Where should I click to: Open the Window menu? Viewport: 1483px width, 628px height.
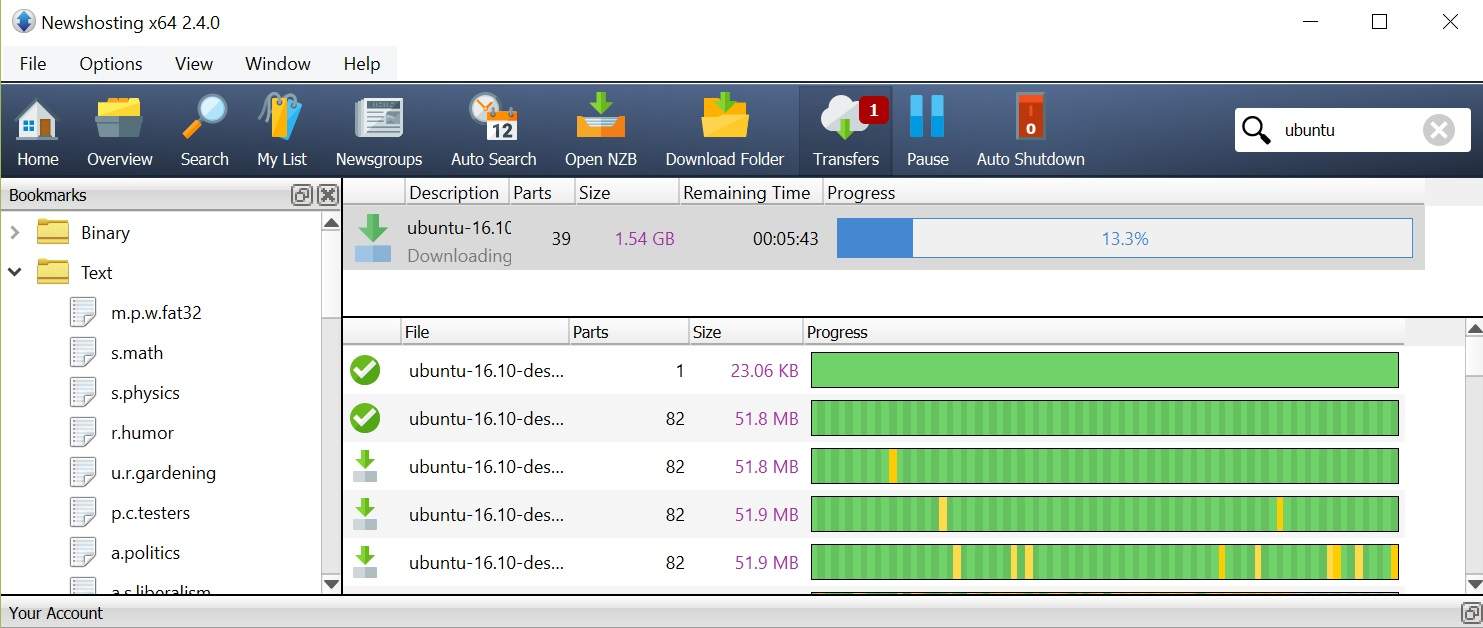click(x=277, y=64)
